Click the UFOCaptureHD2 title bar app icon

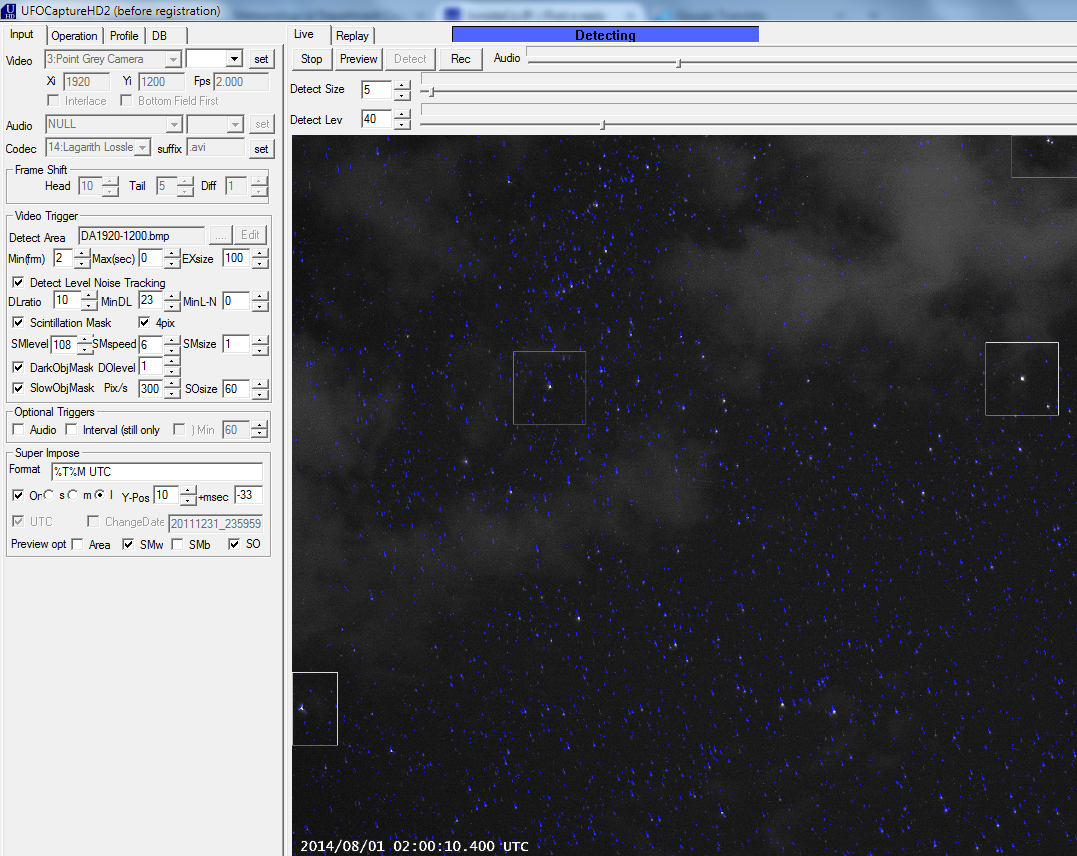coord(10,11)
